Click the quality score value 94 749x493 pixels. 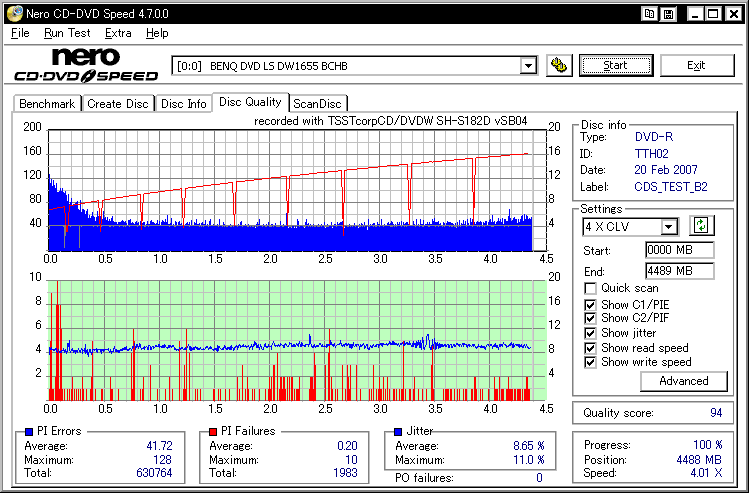click(x=716, y=413)
